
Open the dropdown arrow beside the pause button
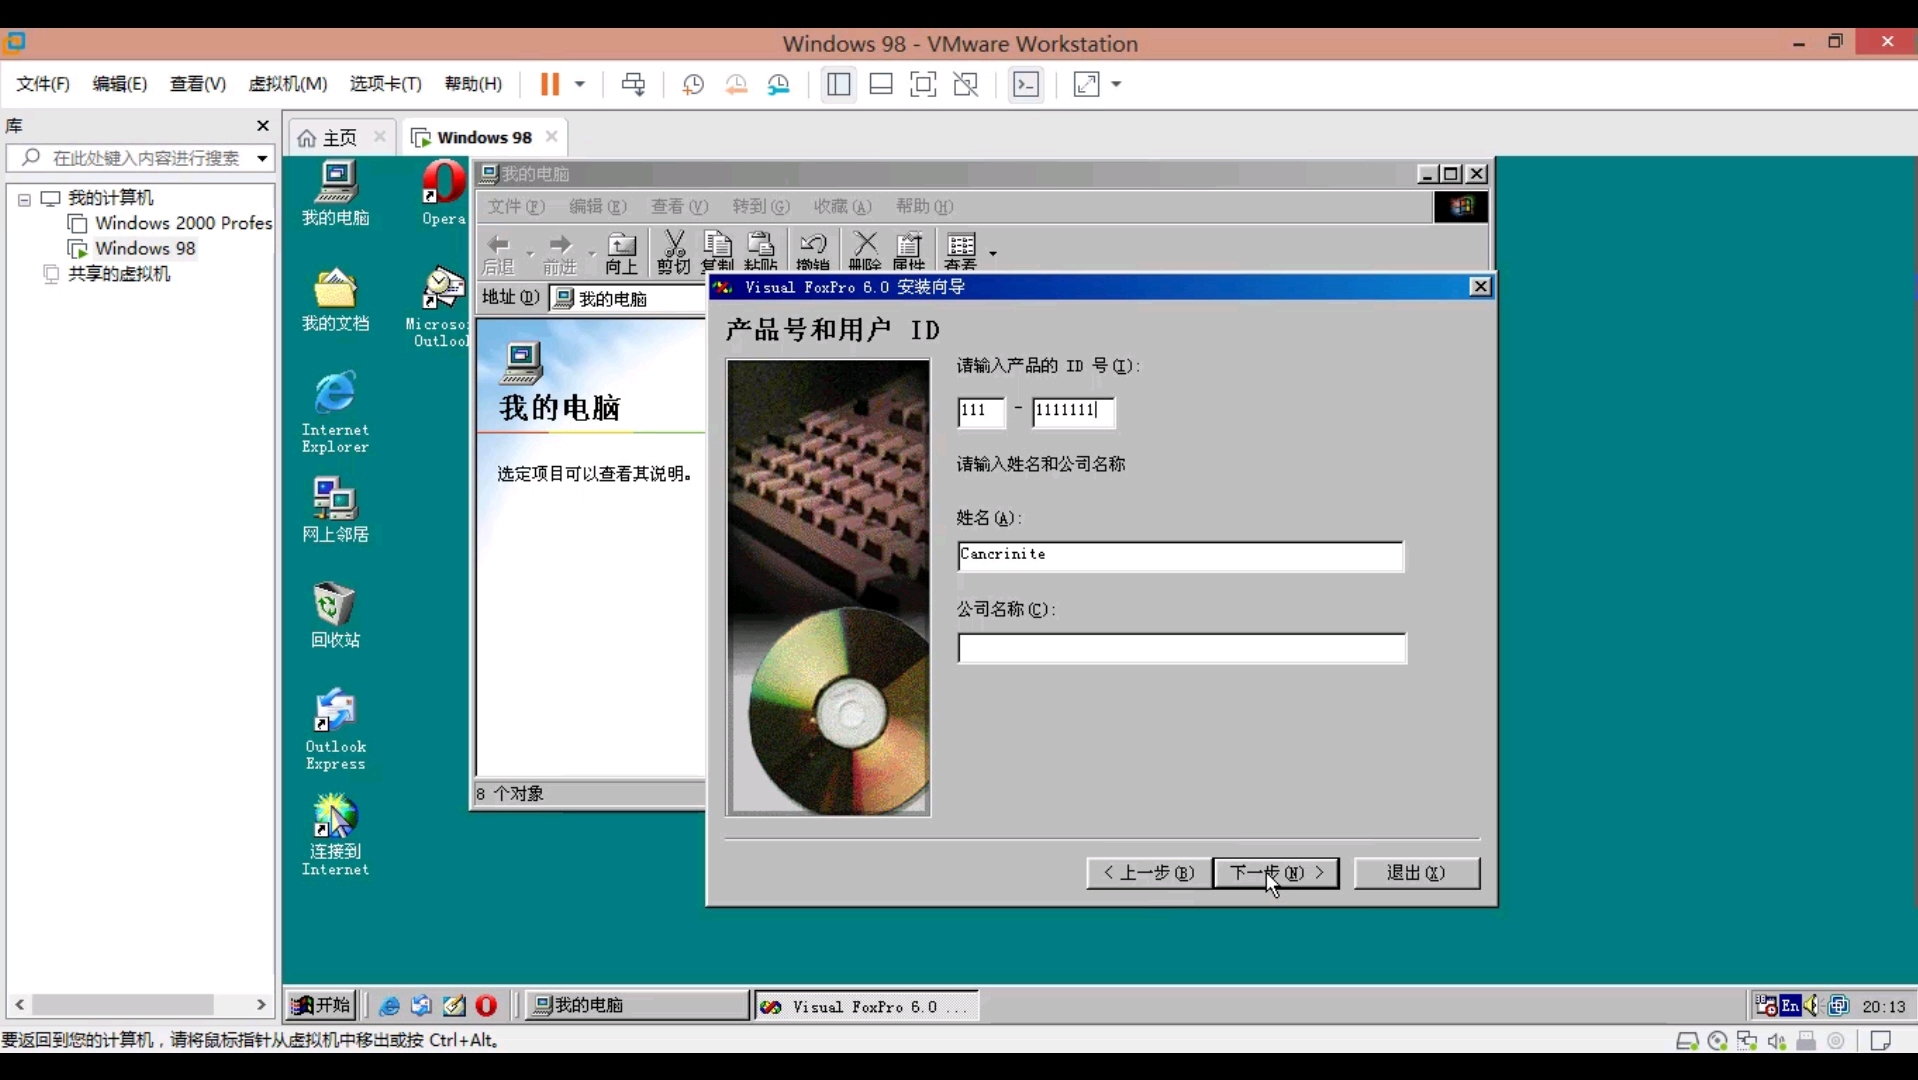[580, 84]
